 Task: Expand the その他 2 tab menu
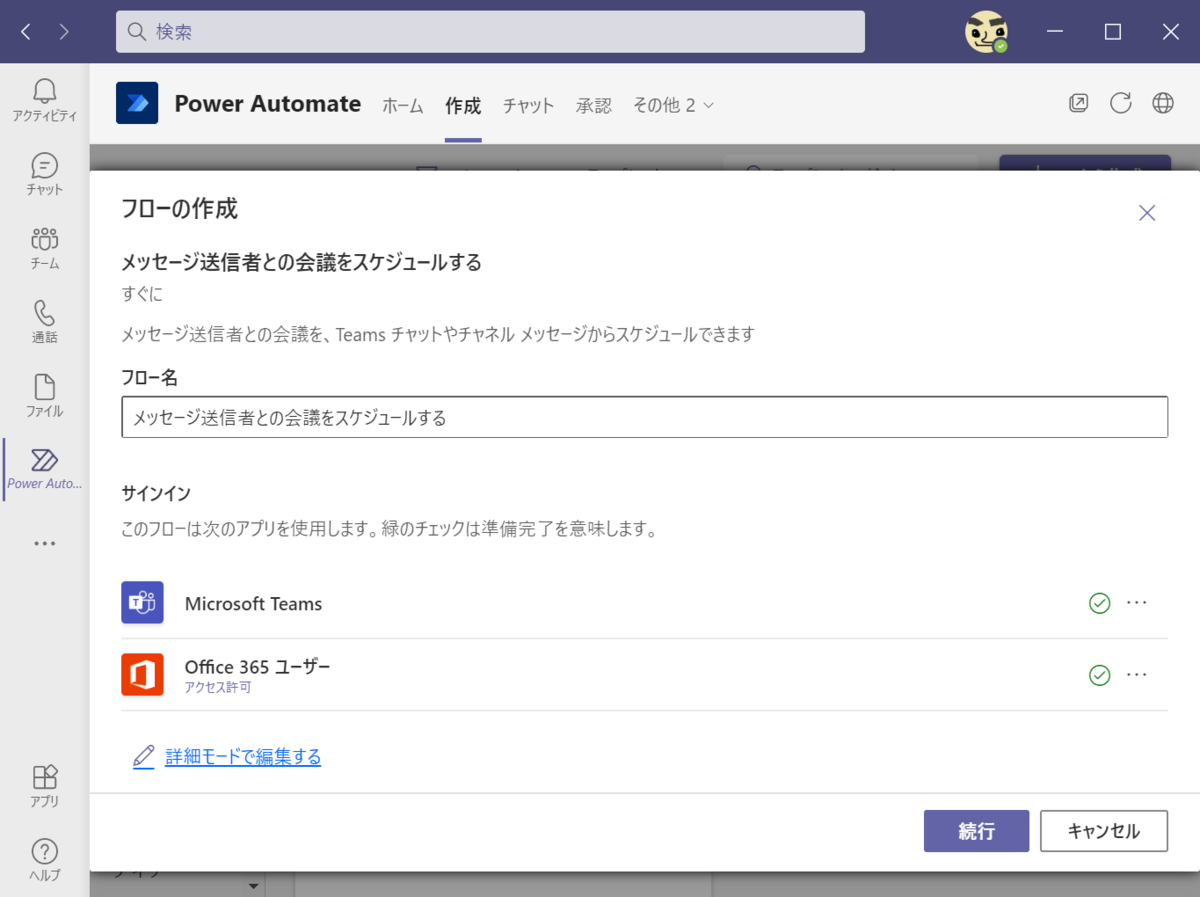pos(673,105)
